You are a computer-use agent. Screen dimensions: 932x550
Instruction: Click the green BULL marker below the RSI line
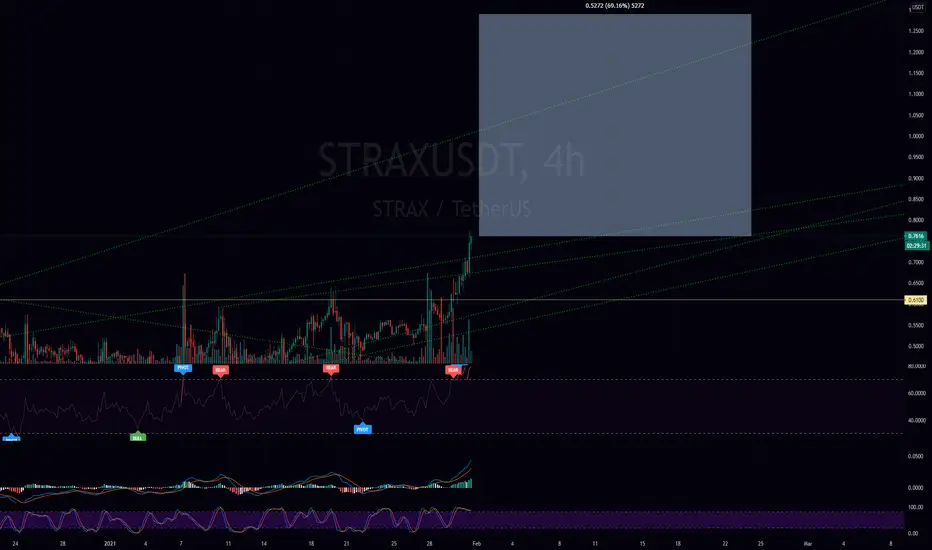click(x=138, y=438)
